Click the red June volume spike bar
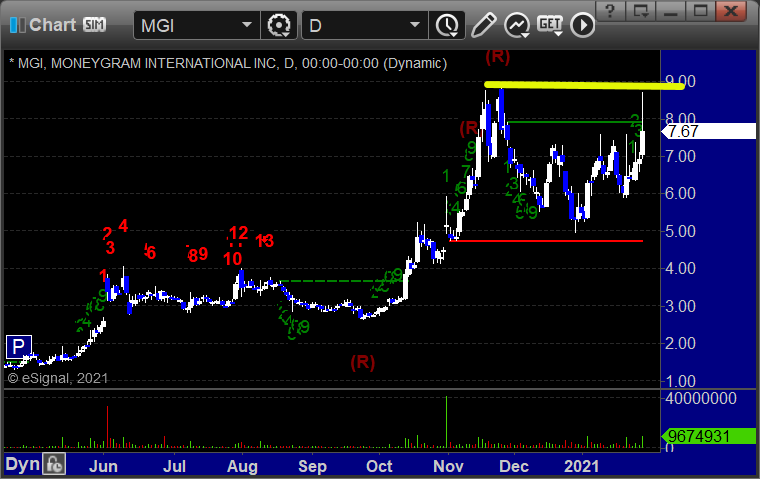 click(x=108, y=427)
